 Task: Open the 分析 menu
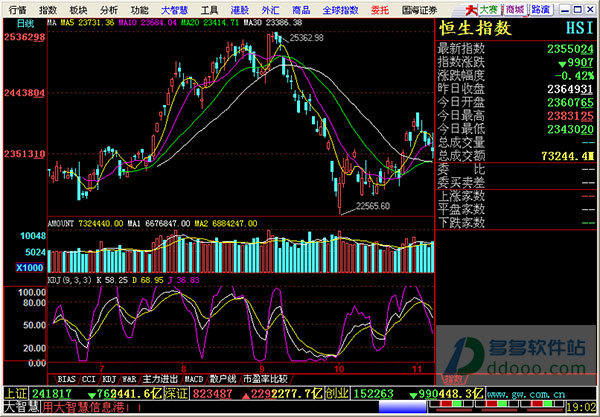click(109, 10)
